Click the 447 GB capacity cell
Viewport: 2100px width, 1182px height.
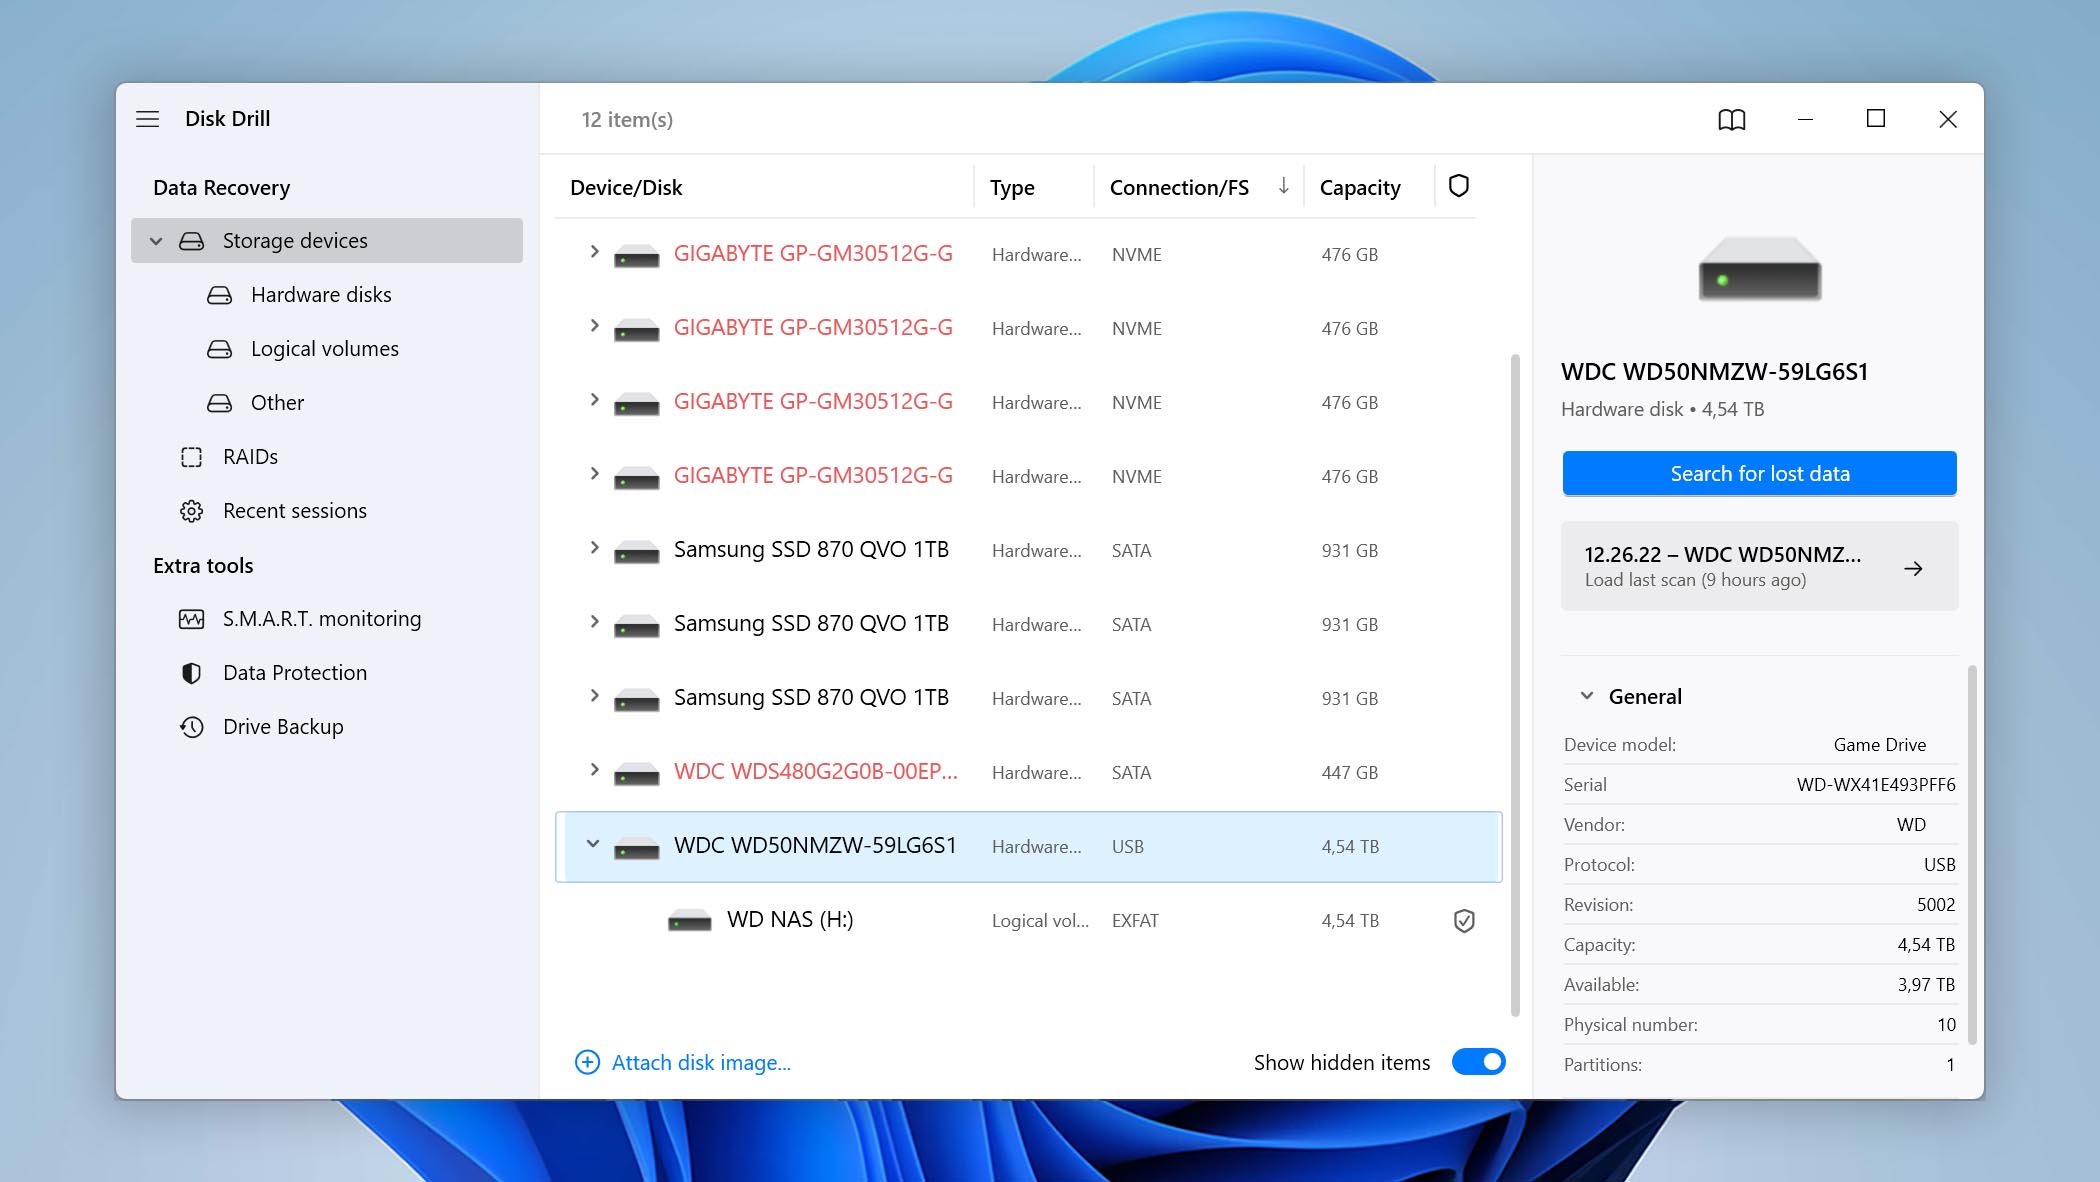coord(1349,772)
